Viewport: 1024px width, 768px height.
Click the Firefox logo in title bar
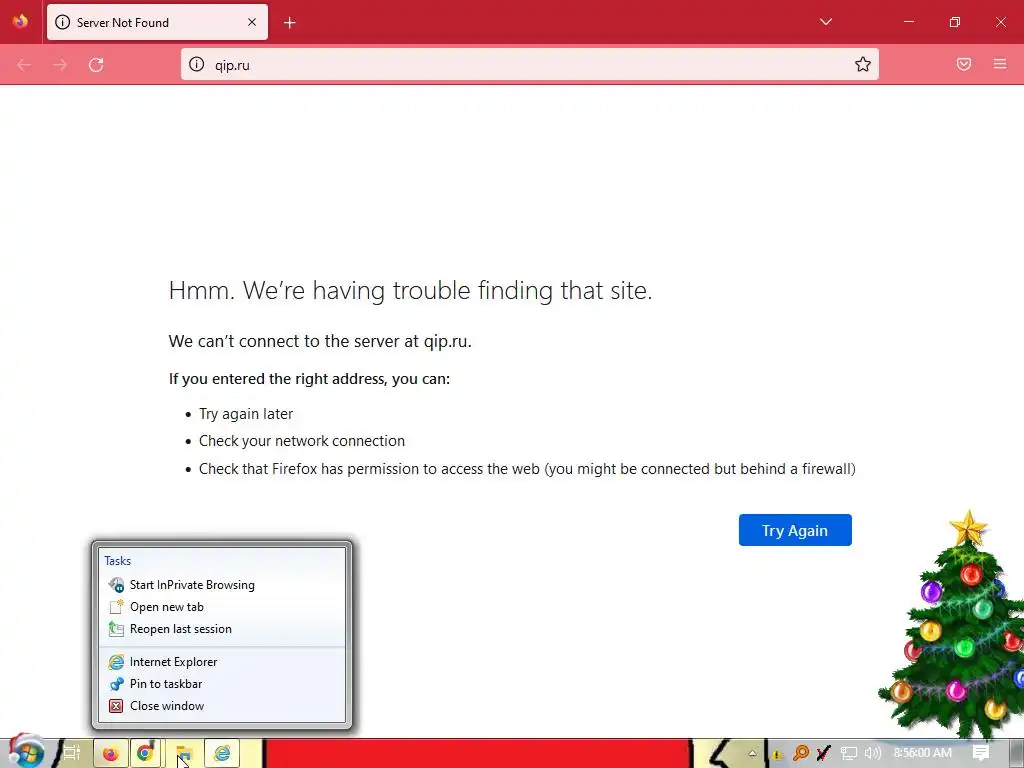click(x=20, y=22)
